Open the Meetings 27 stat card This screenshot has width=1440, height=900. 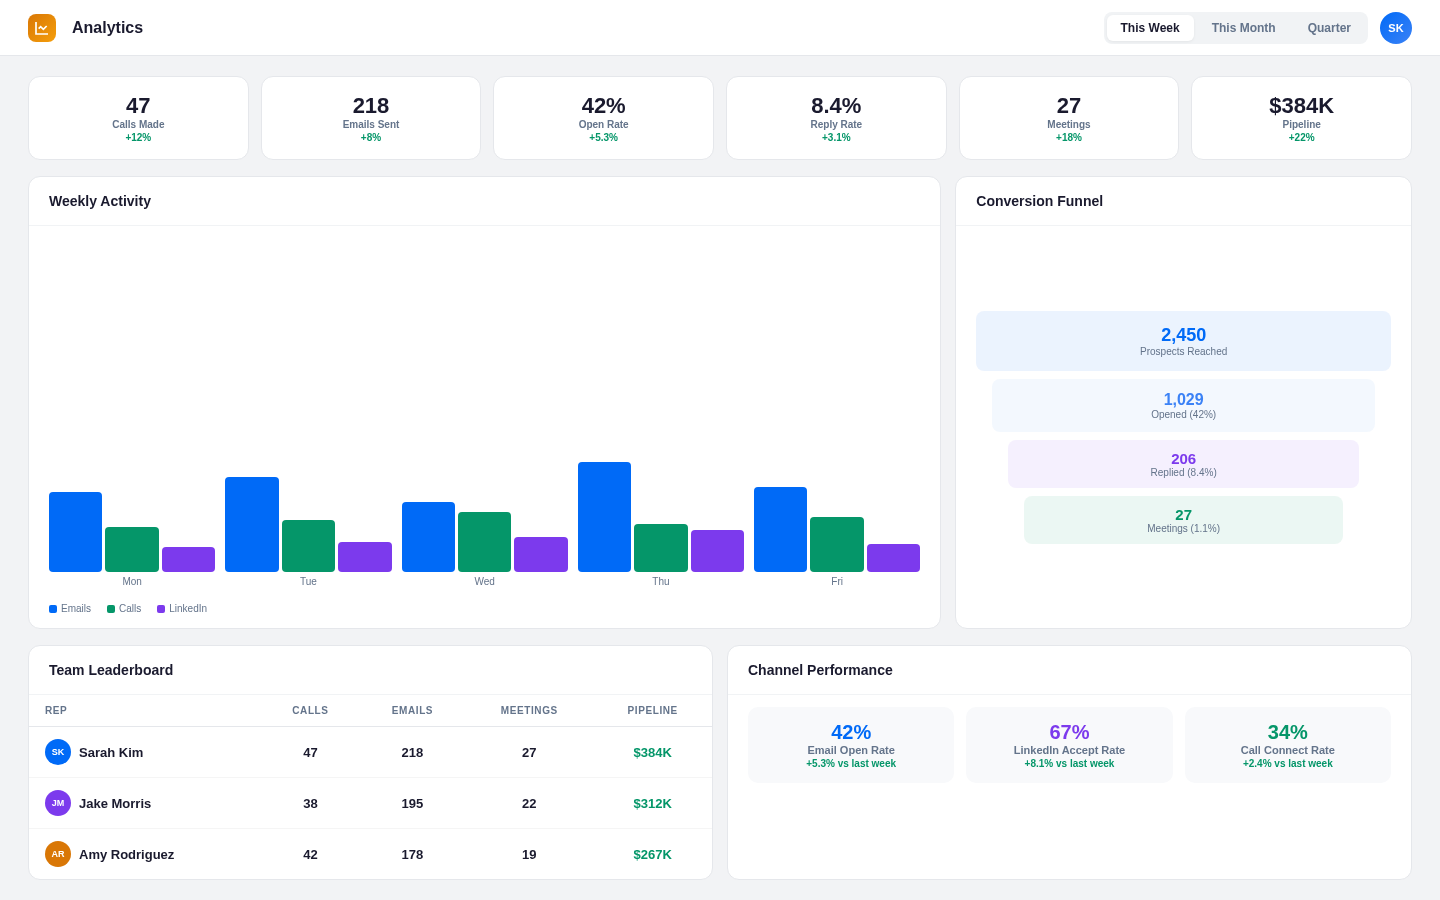click(1069, 118)
